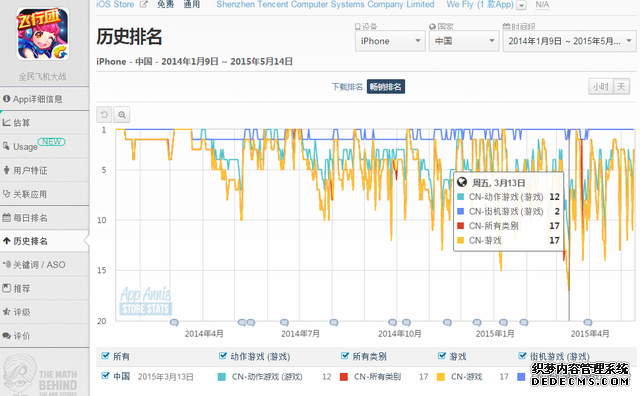Image resolution: width=640 pixels, height=396 pixels.
Task: Open 评级 star sidebar item
Action: tap(44, 312)
